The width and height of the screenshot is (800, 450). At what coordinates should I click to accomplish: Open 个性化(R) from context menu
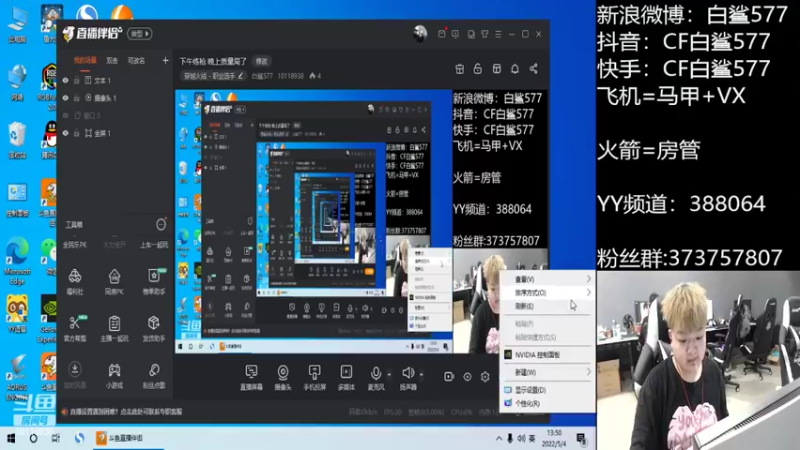(x=547, y=404)
